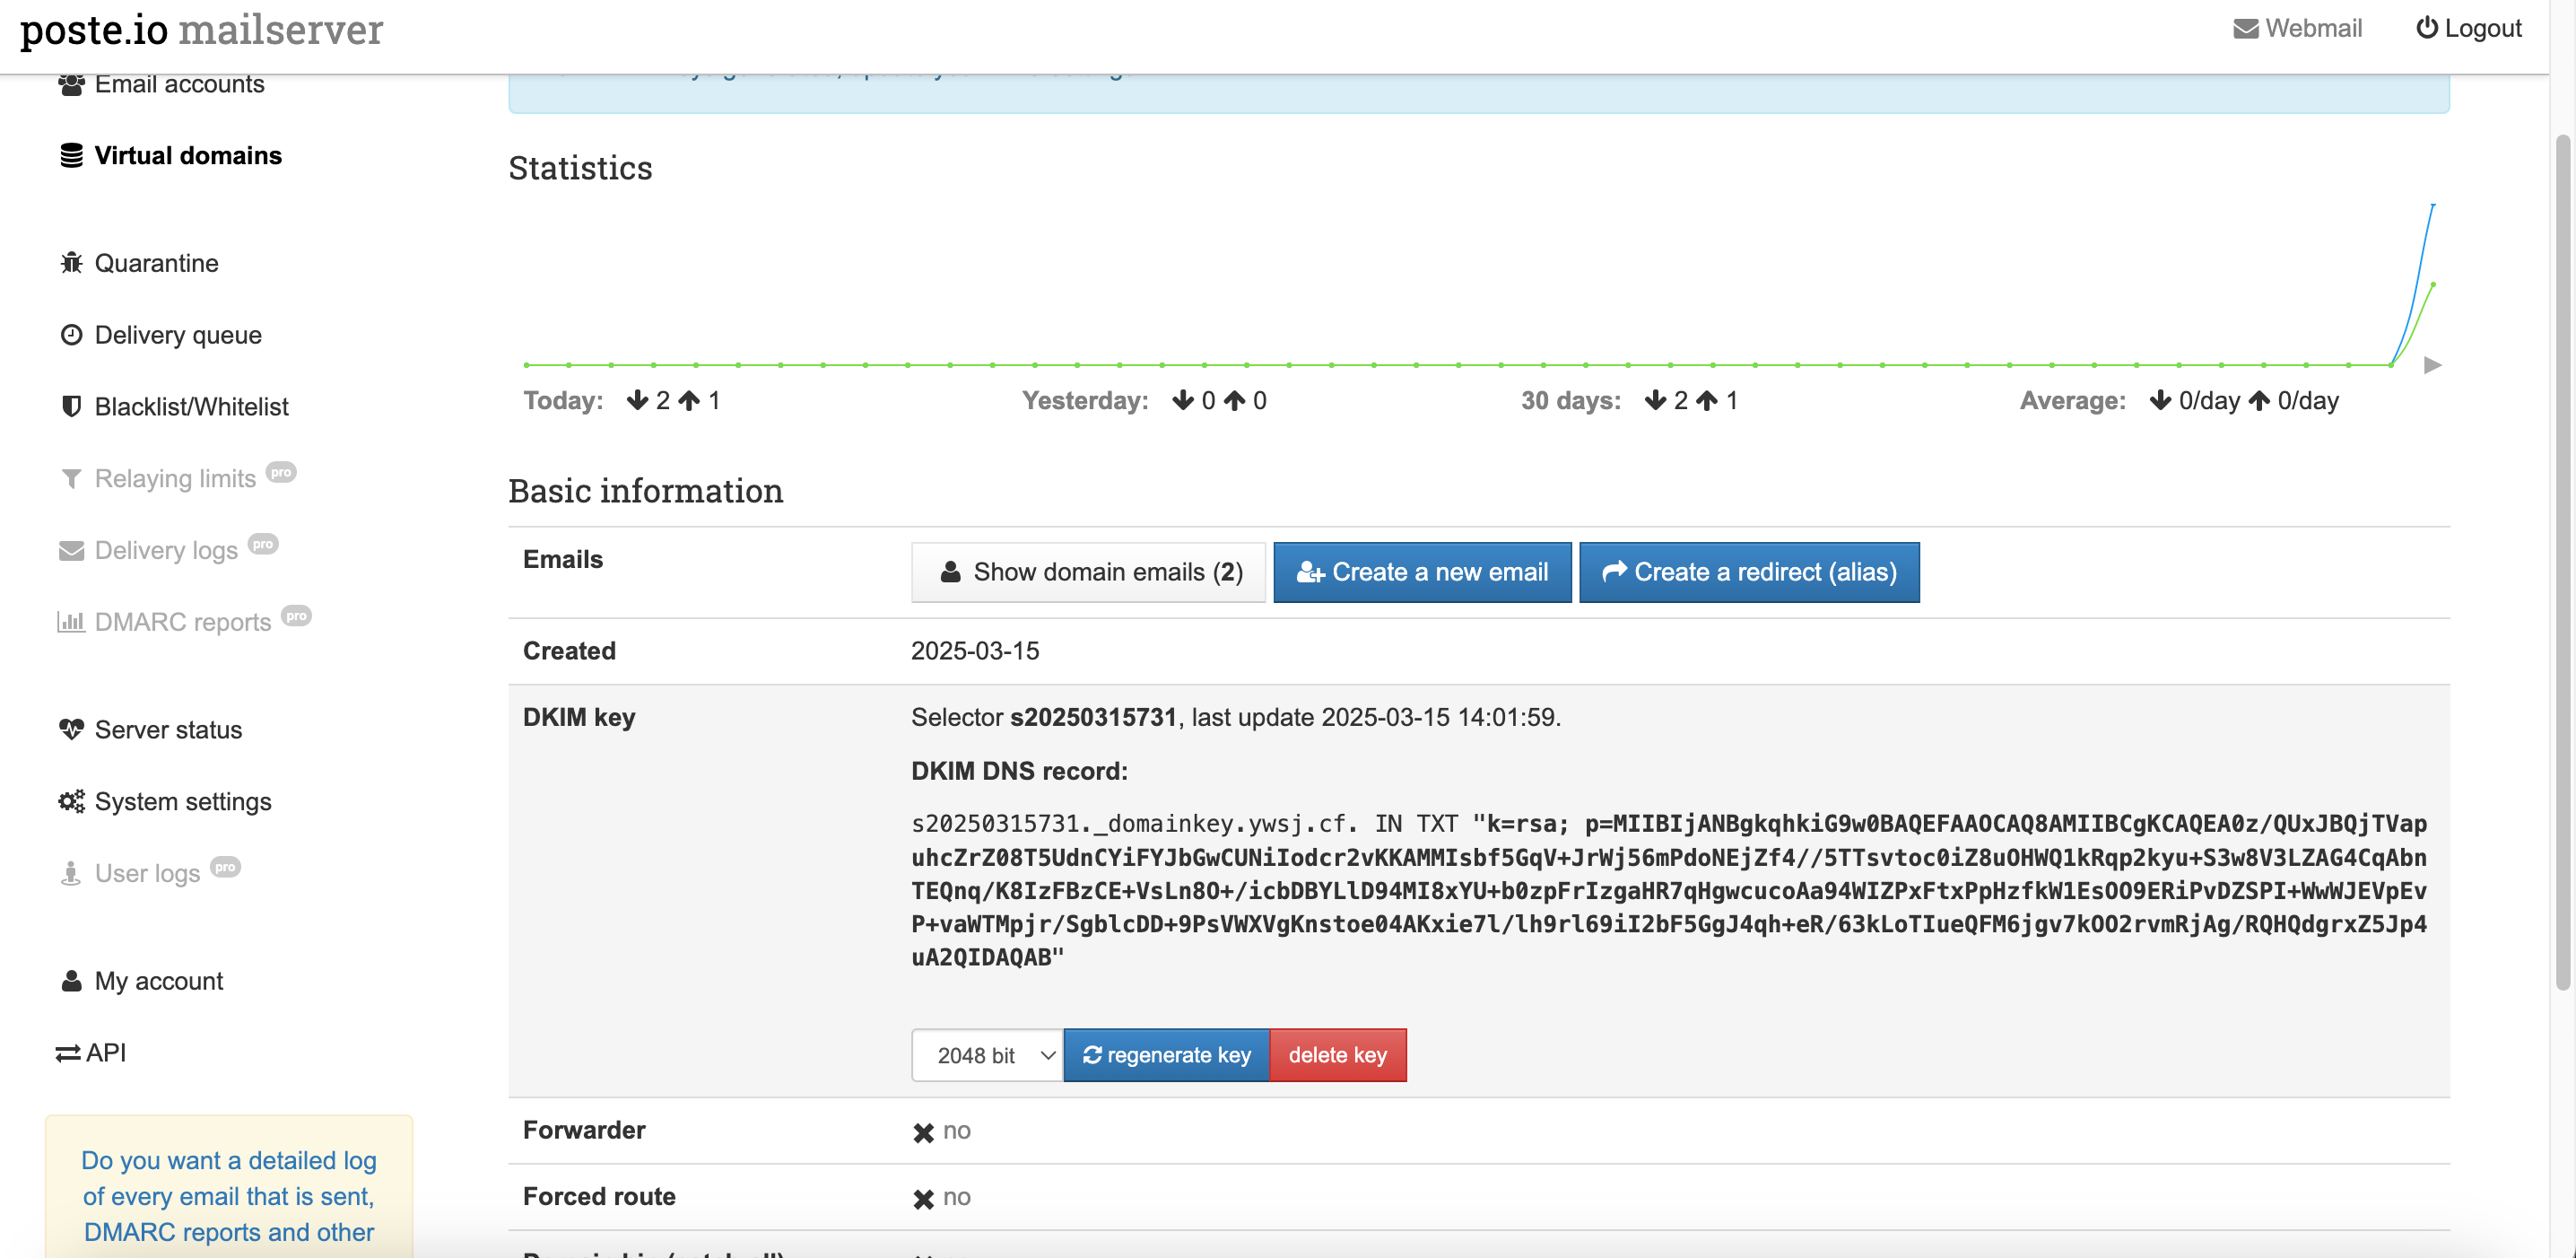
Task: Click the Blacklist/Whitelist shield icon
Action: pos(71,407)
